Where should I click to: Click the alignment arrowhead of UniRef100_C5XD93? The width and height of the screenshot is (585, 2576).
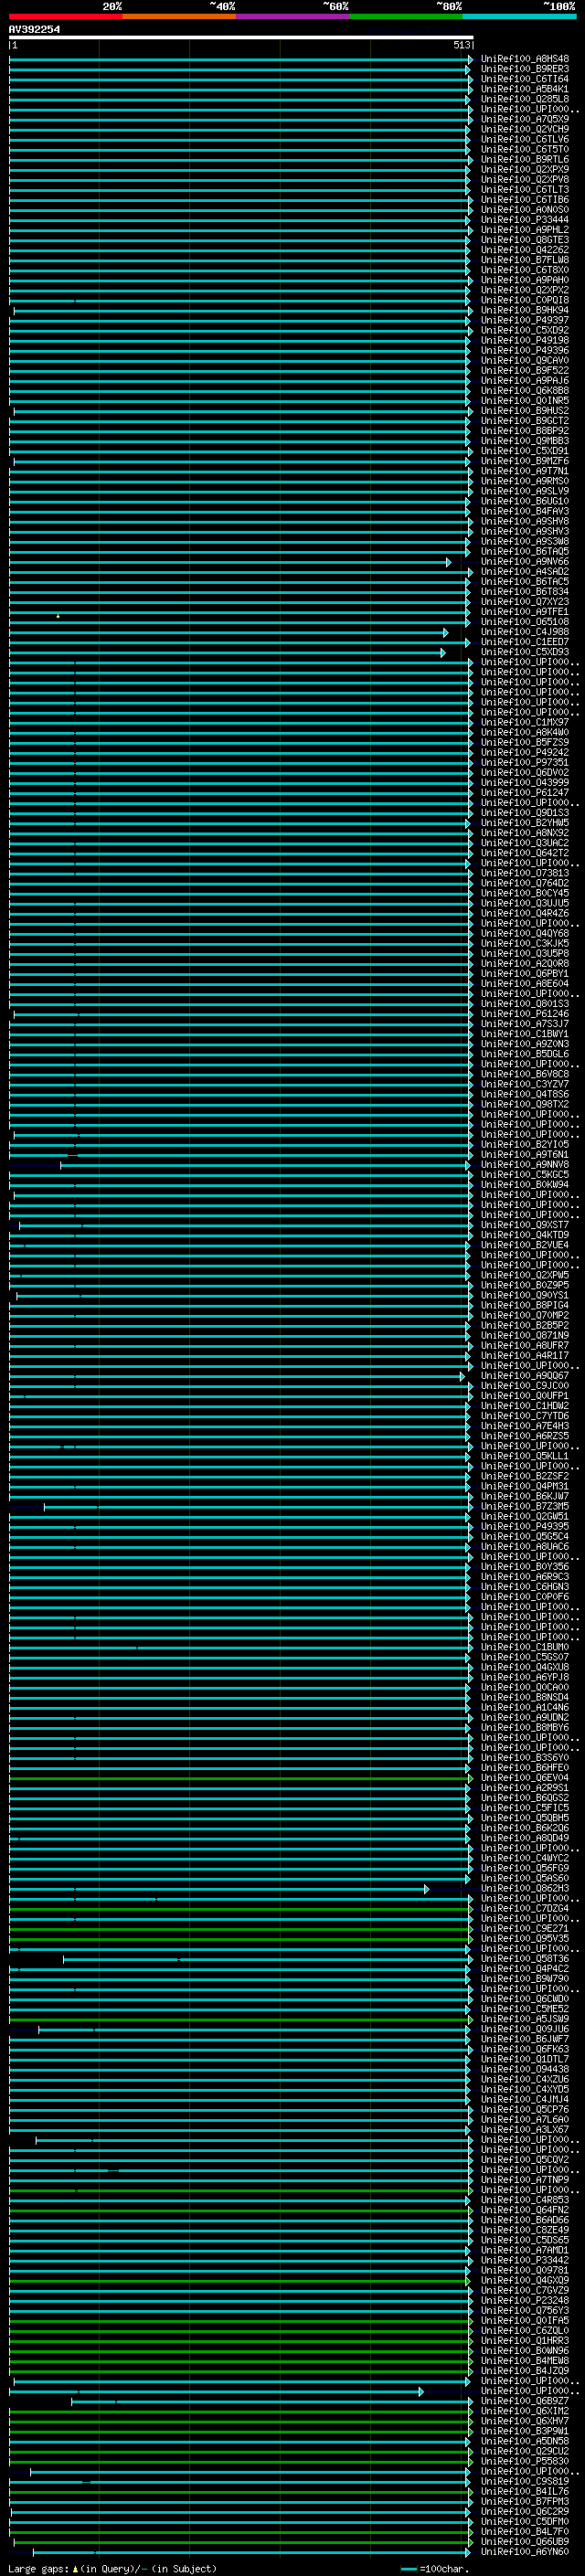[443, 652]
